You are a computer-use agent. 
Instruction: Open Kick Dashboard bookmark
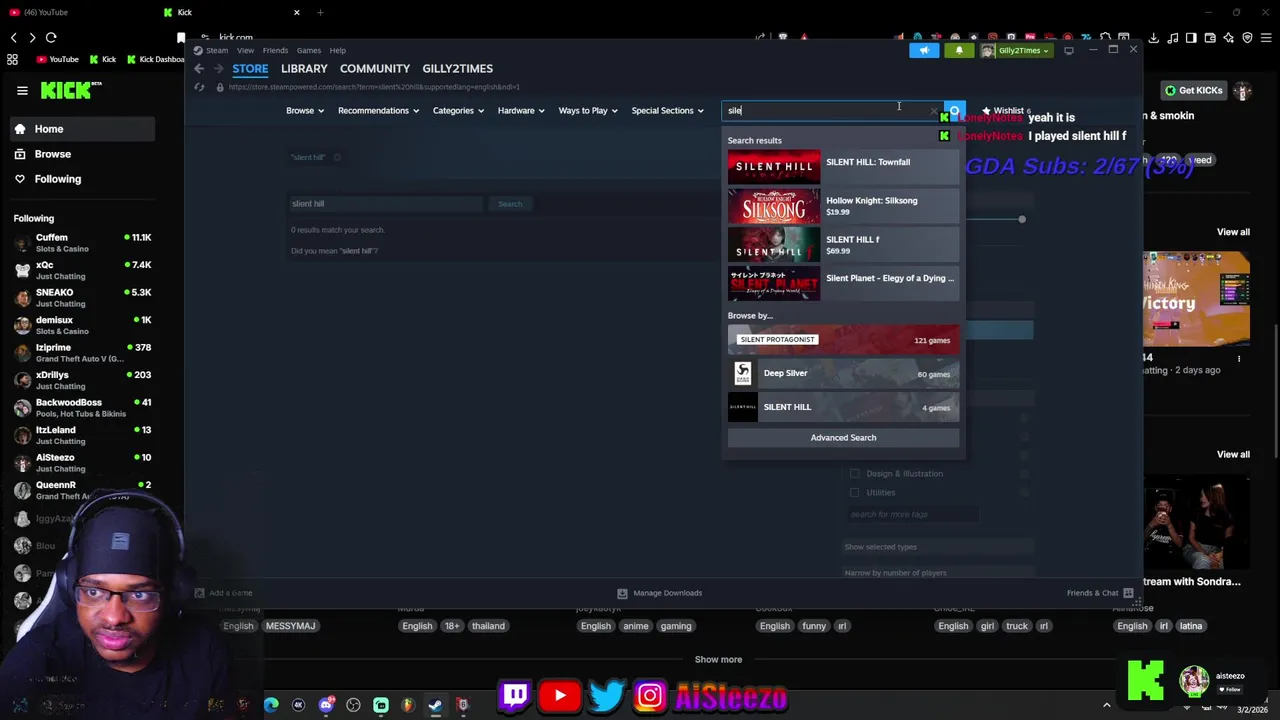click(155, 59)
